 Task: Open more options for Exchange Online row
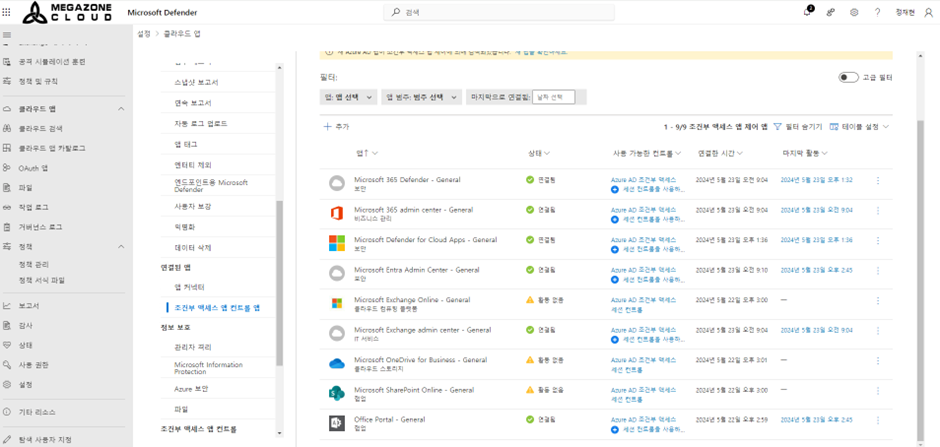click(x=878, y=300)
